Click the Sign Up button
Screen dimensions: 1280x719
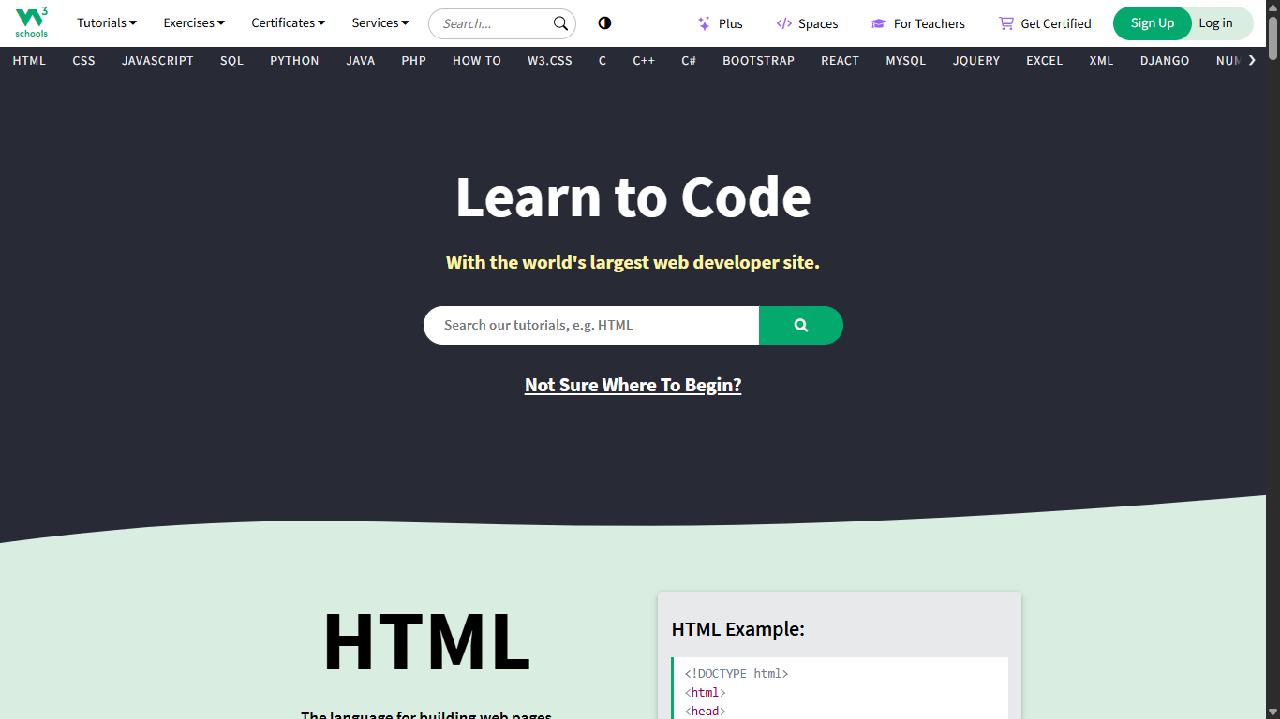1152,23
